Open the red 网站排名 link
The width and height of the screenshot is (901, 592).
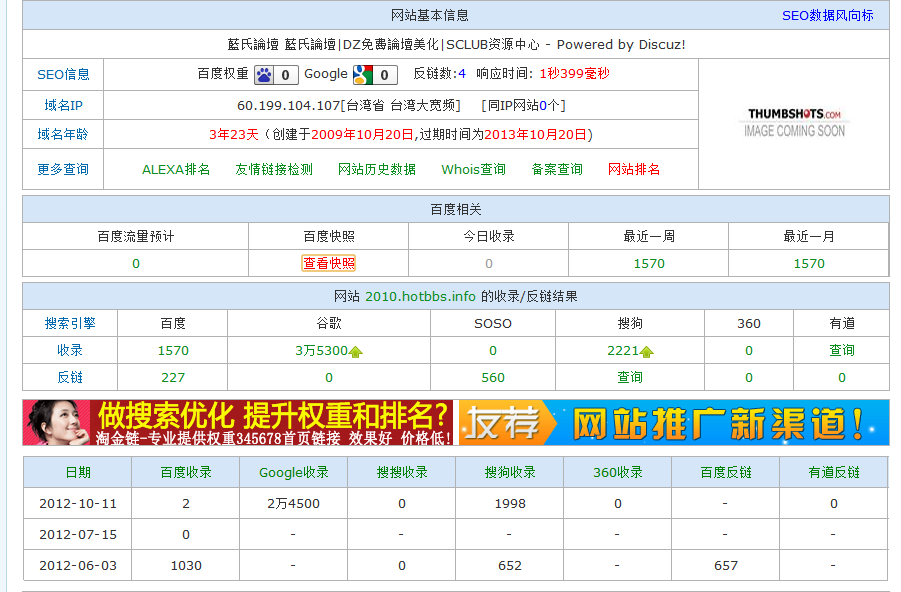pos(634,170)
